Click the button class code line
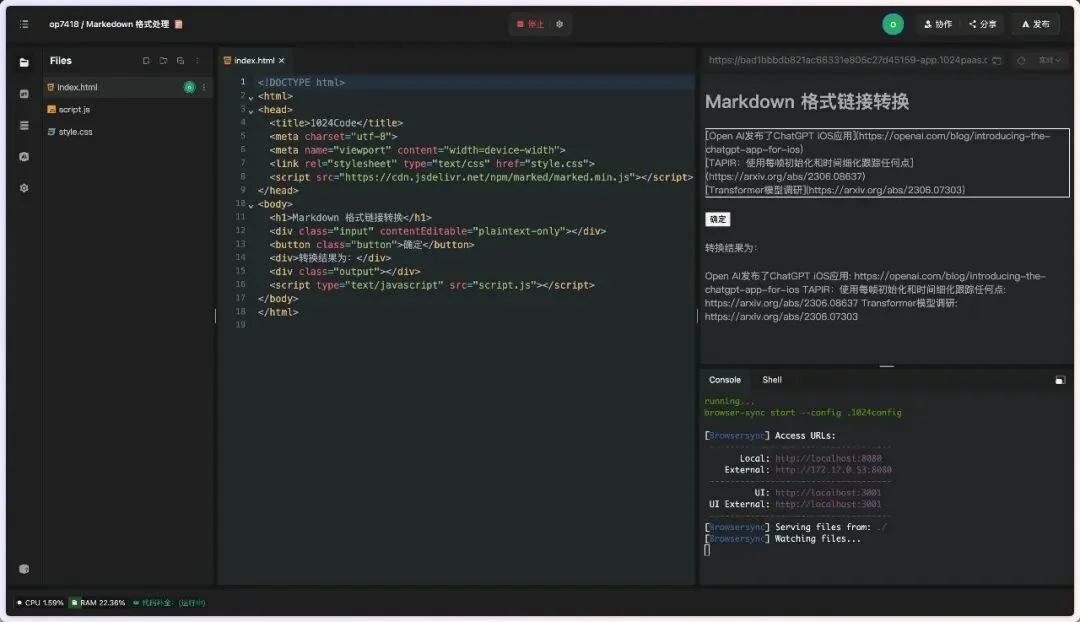This screenshot has height=622, width=1080. coord(372,245)
